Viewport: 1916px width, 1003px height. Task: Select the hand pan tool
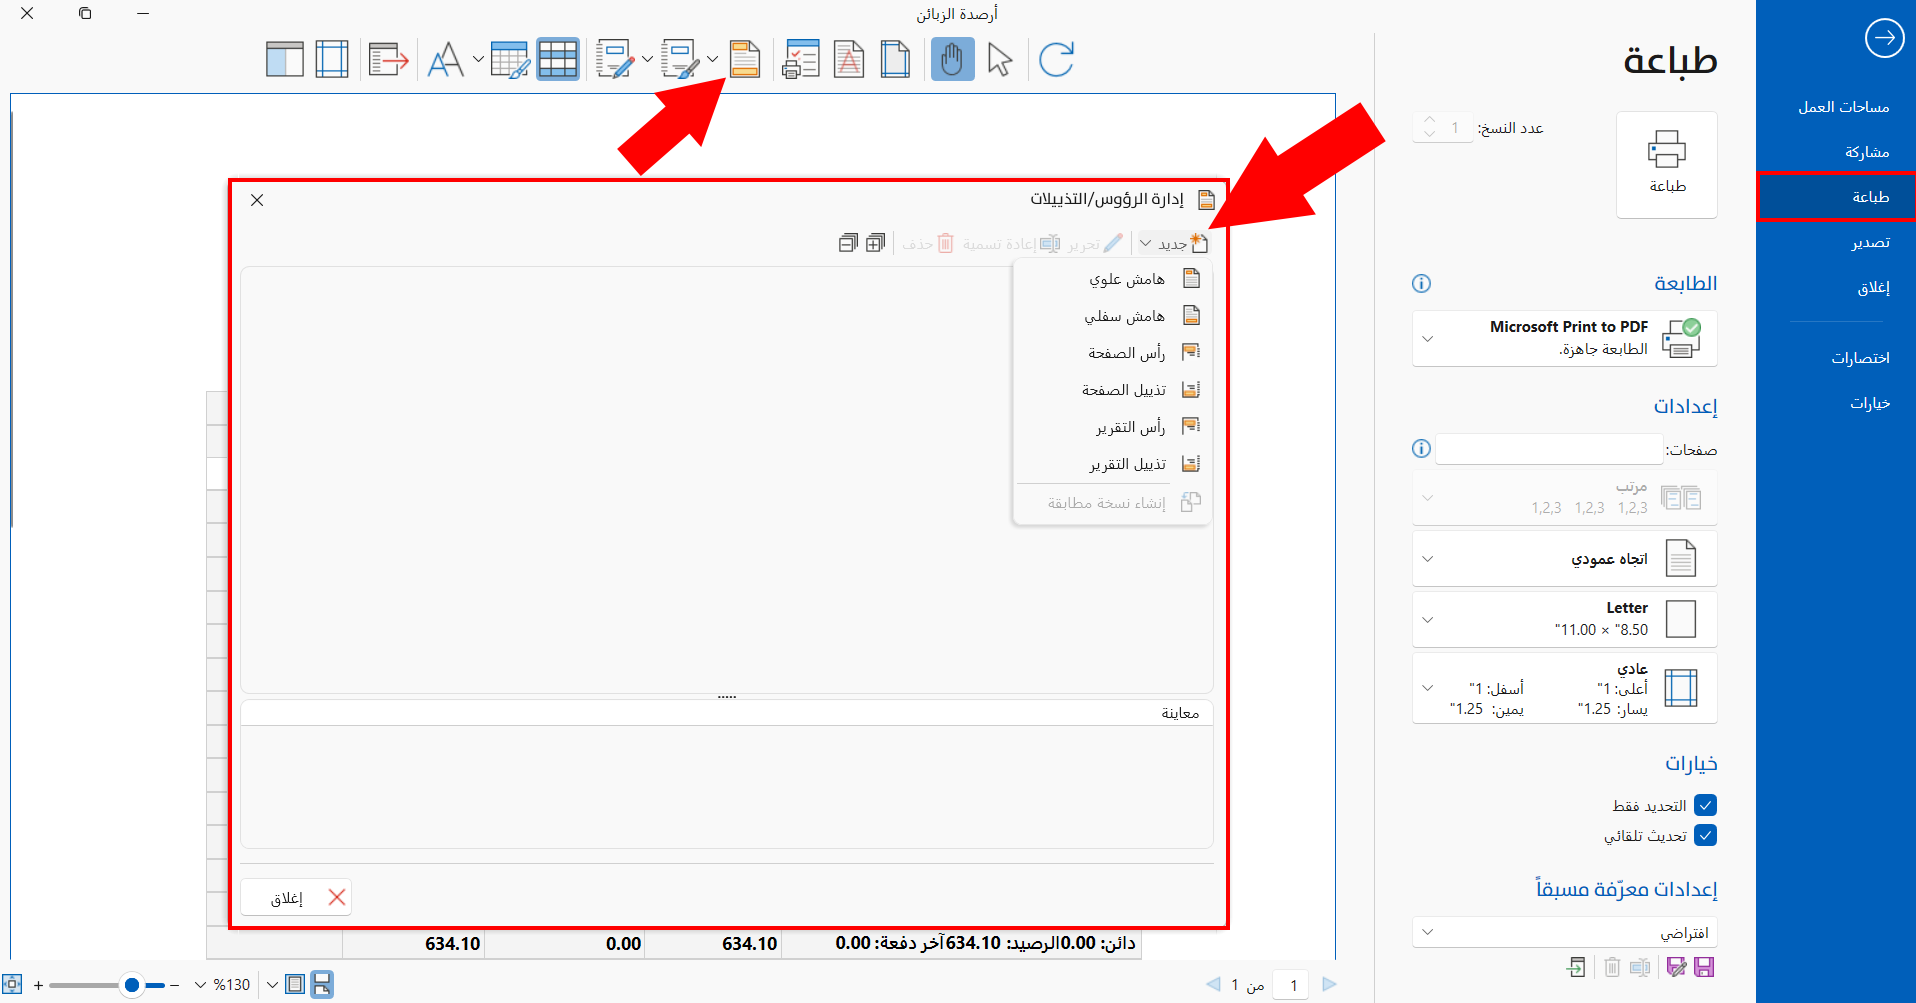click(952, 60)
